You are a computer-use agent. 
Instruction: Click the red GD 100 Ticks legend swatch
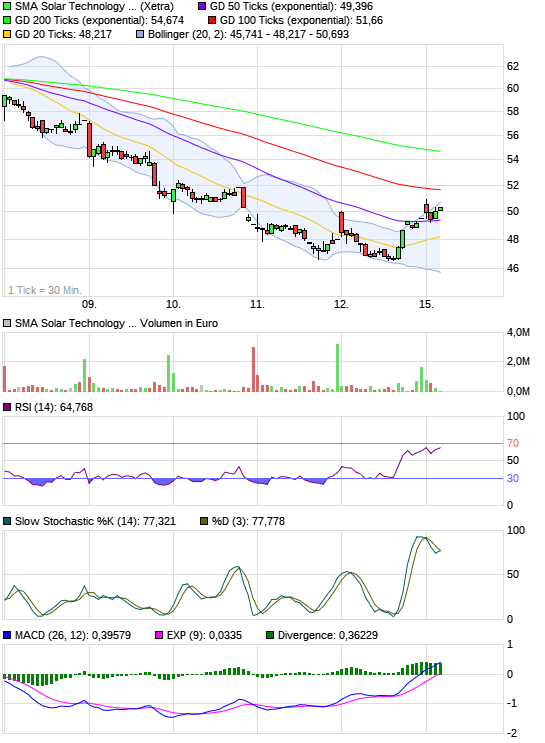pos(212,20)
